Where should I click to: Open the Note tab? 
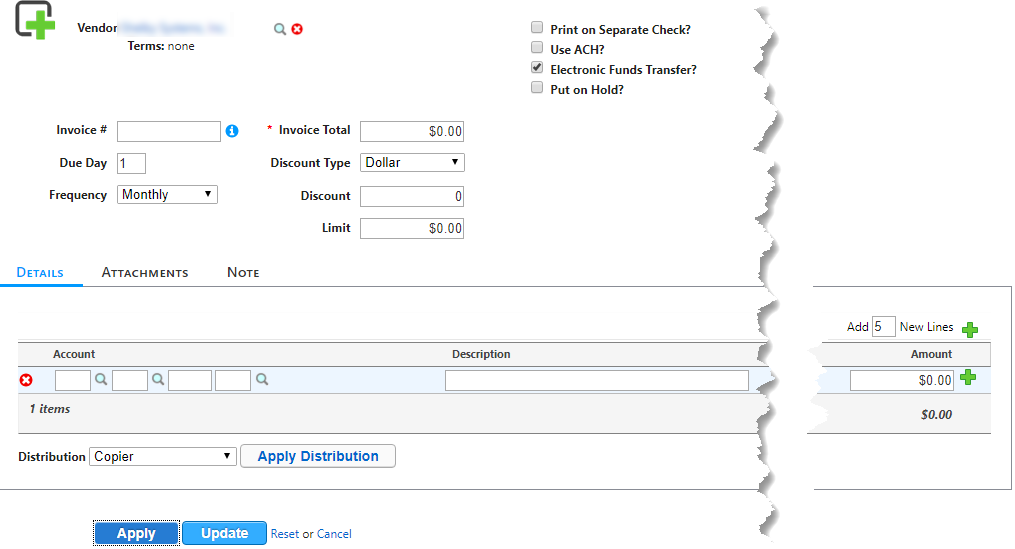coord(243,273)
